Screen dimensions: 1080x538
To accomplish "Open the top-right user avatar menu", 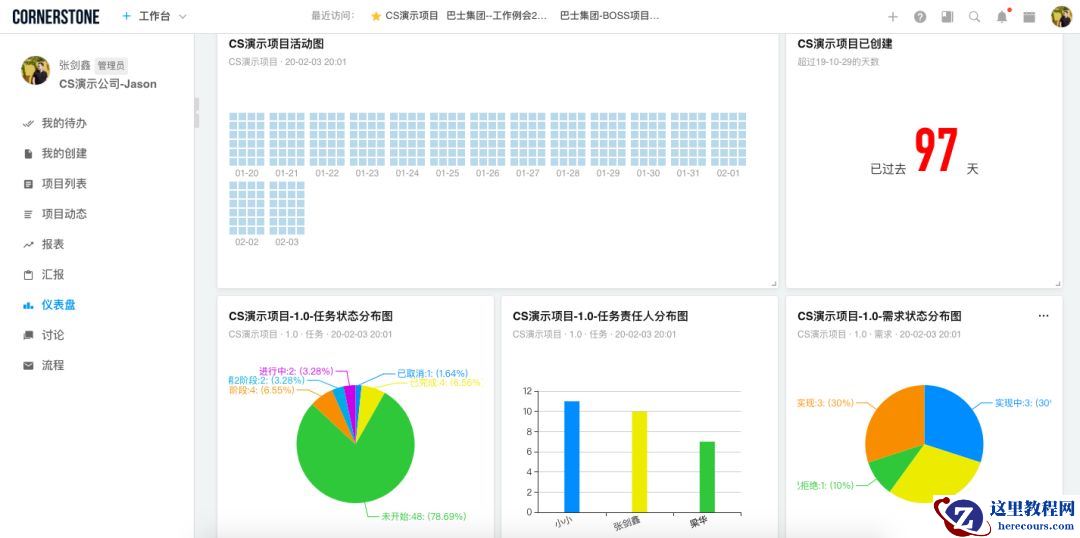I will click(1061, 17).
